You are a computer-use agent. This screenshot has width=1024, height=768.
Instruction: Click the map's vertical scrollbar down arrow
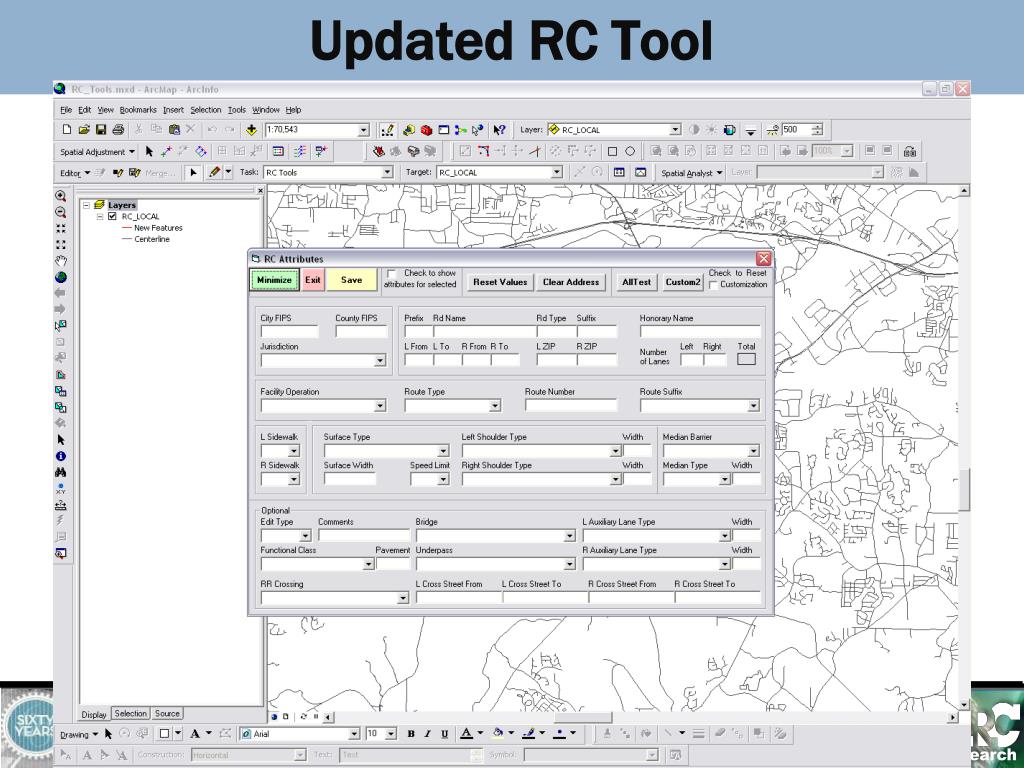(x=964, y=705)
